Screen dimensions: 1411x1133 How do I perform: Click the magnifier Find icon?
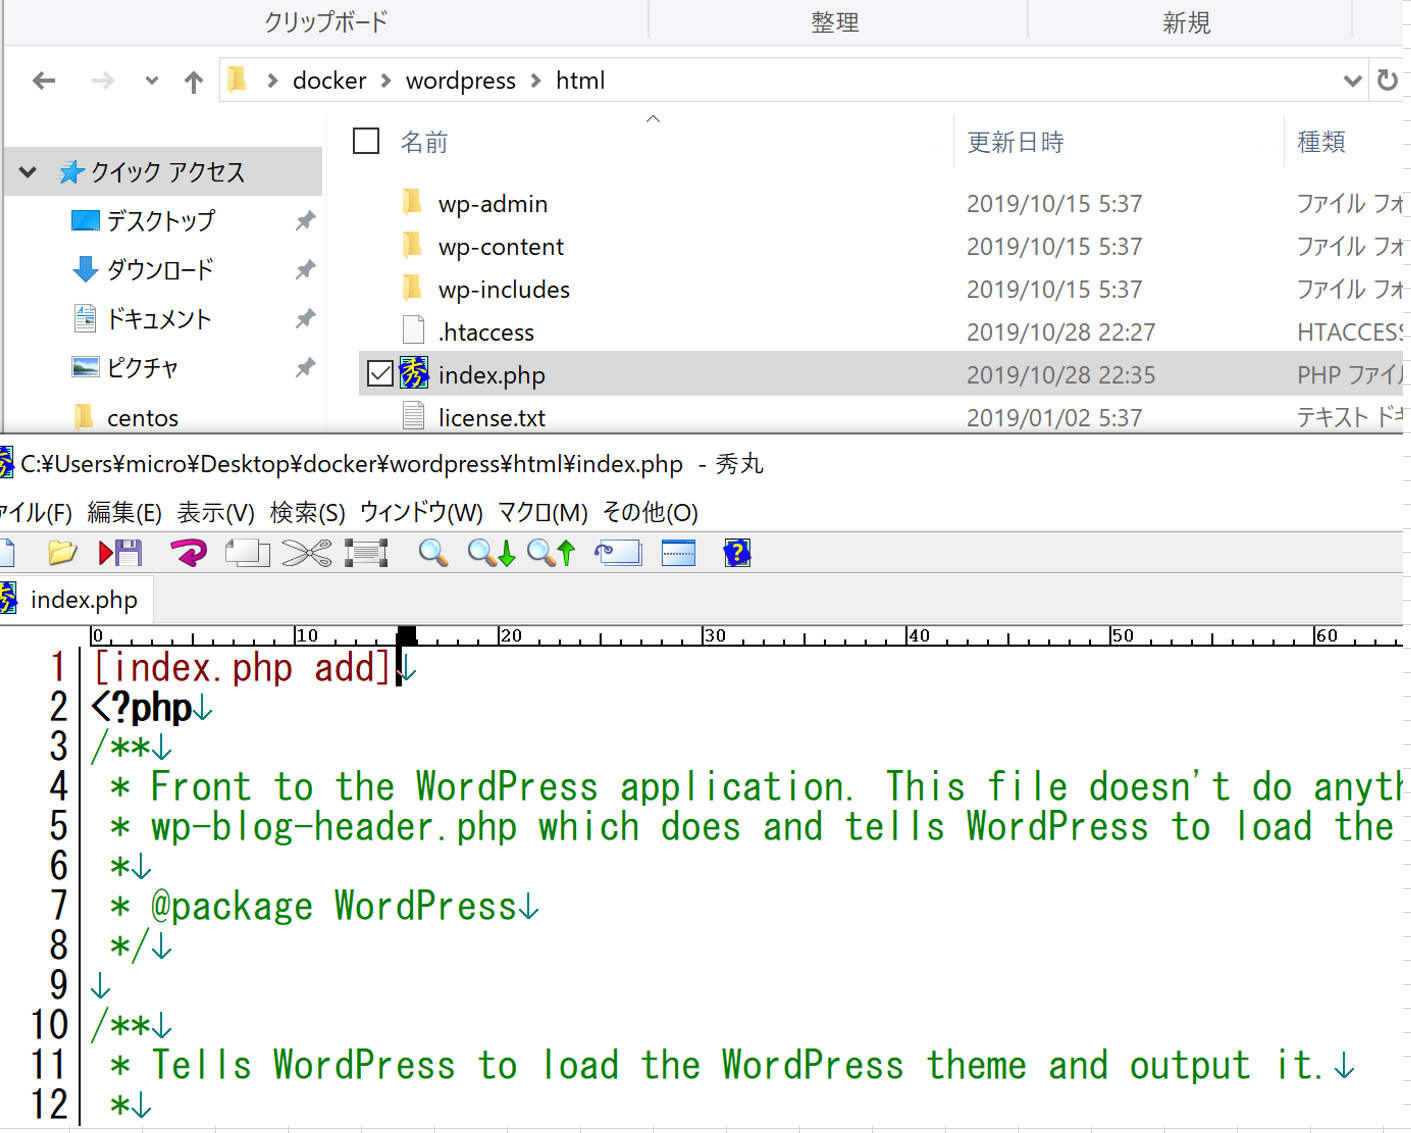(x=433, y=552)
